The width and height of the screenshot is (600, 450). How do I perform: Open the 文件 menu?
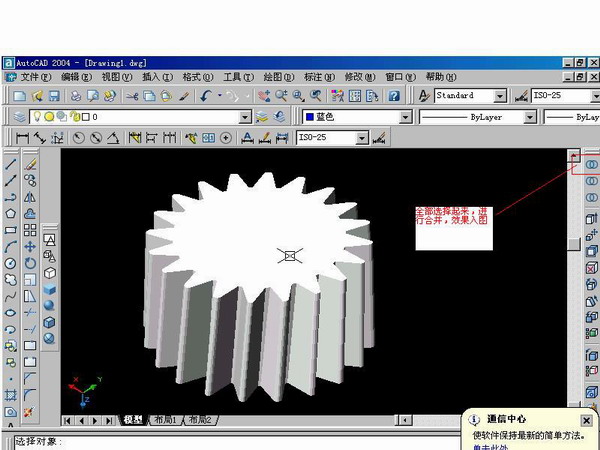[x=35, y=77]
